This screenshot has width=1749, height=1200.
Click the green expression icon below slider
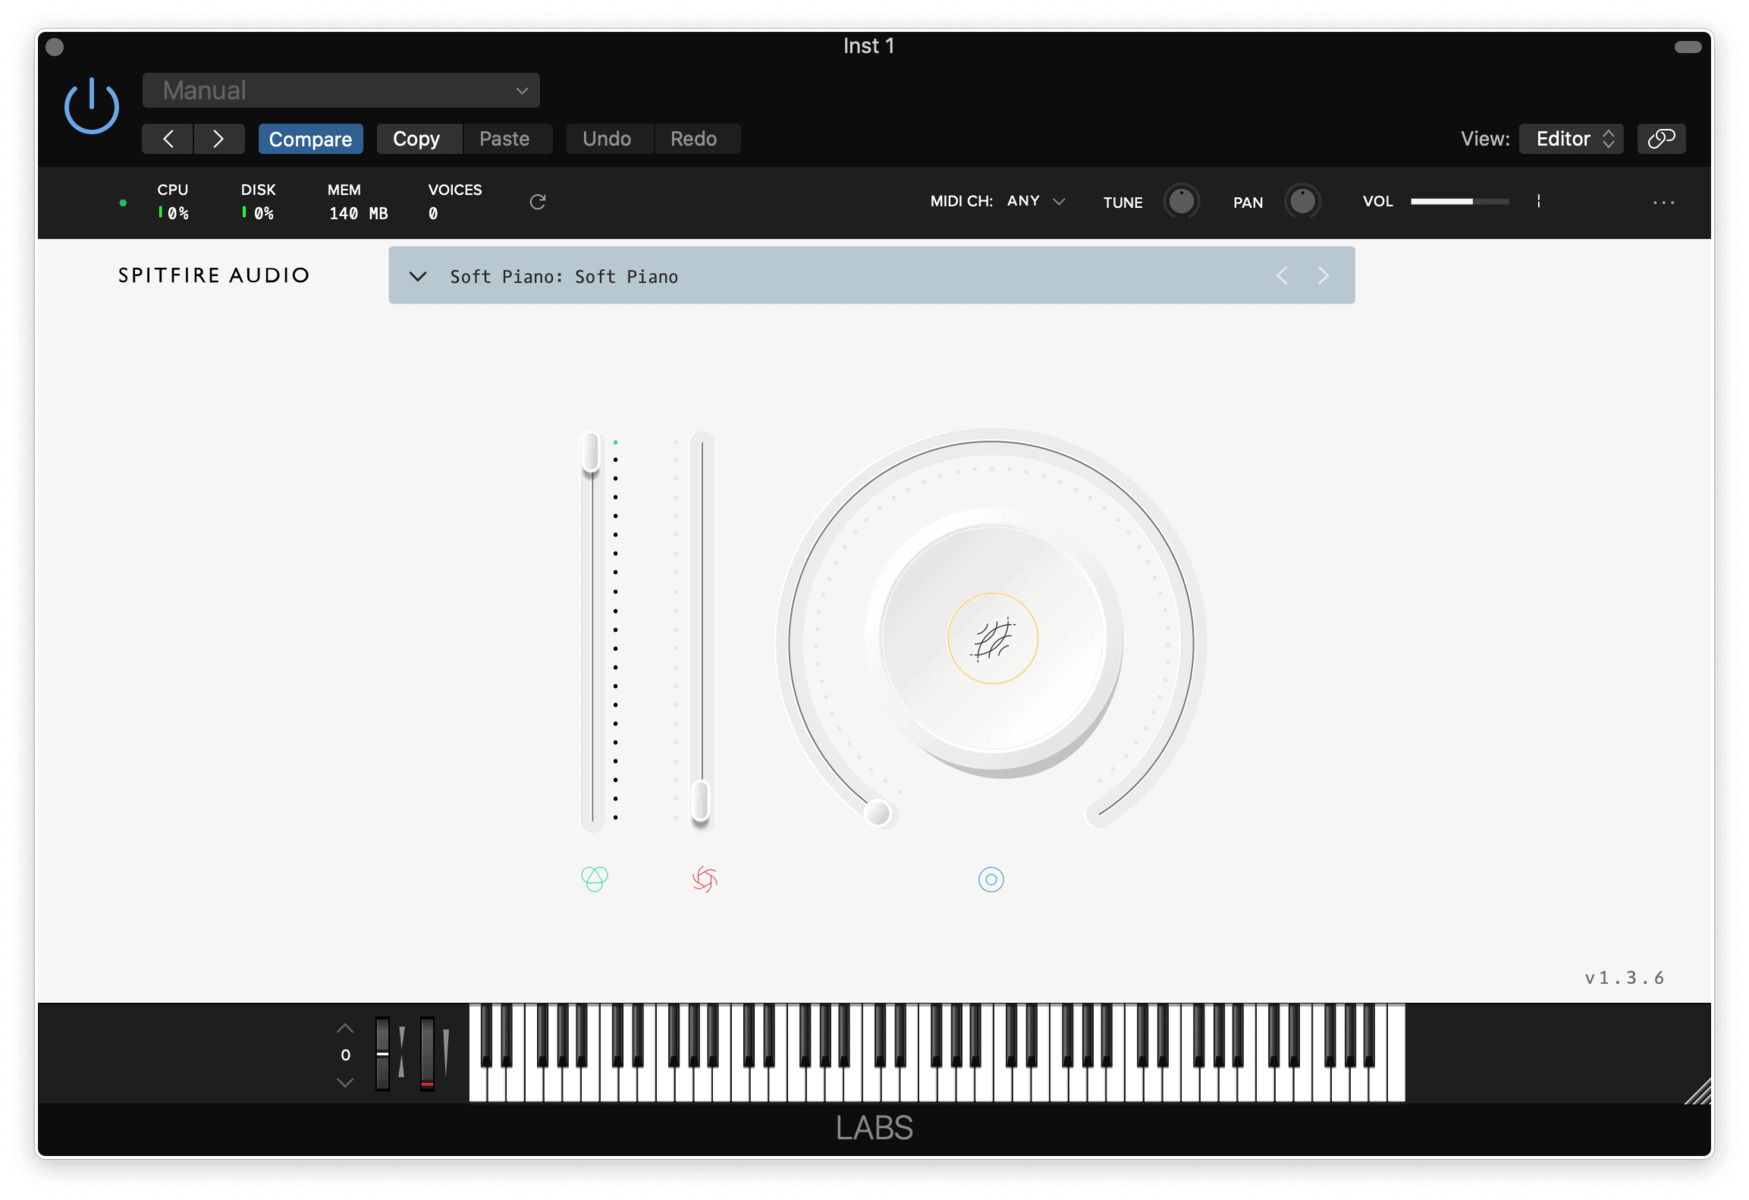[594, 879]
